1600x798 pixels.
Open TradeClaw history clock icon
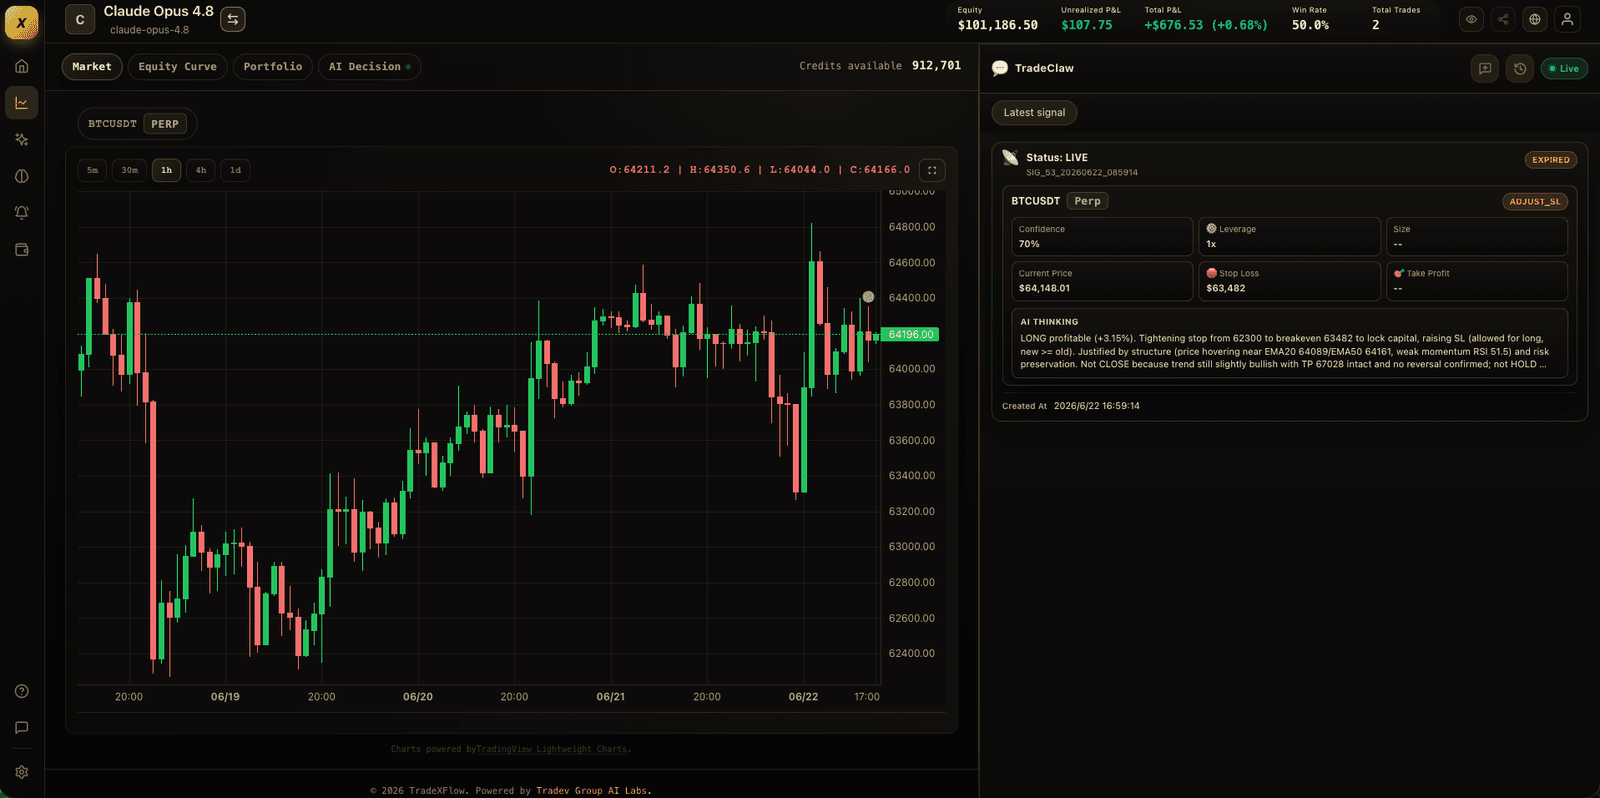1520,69
